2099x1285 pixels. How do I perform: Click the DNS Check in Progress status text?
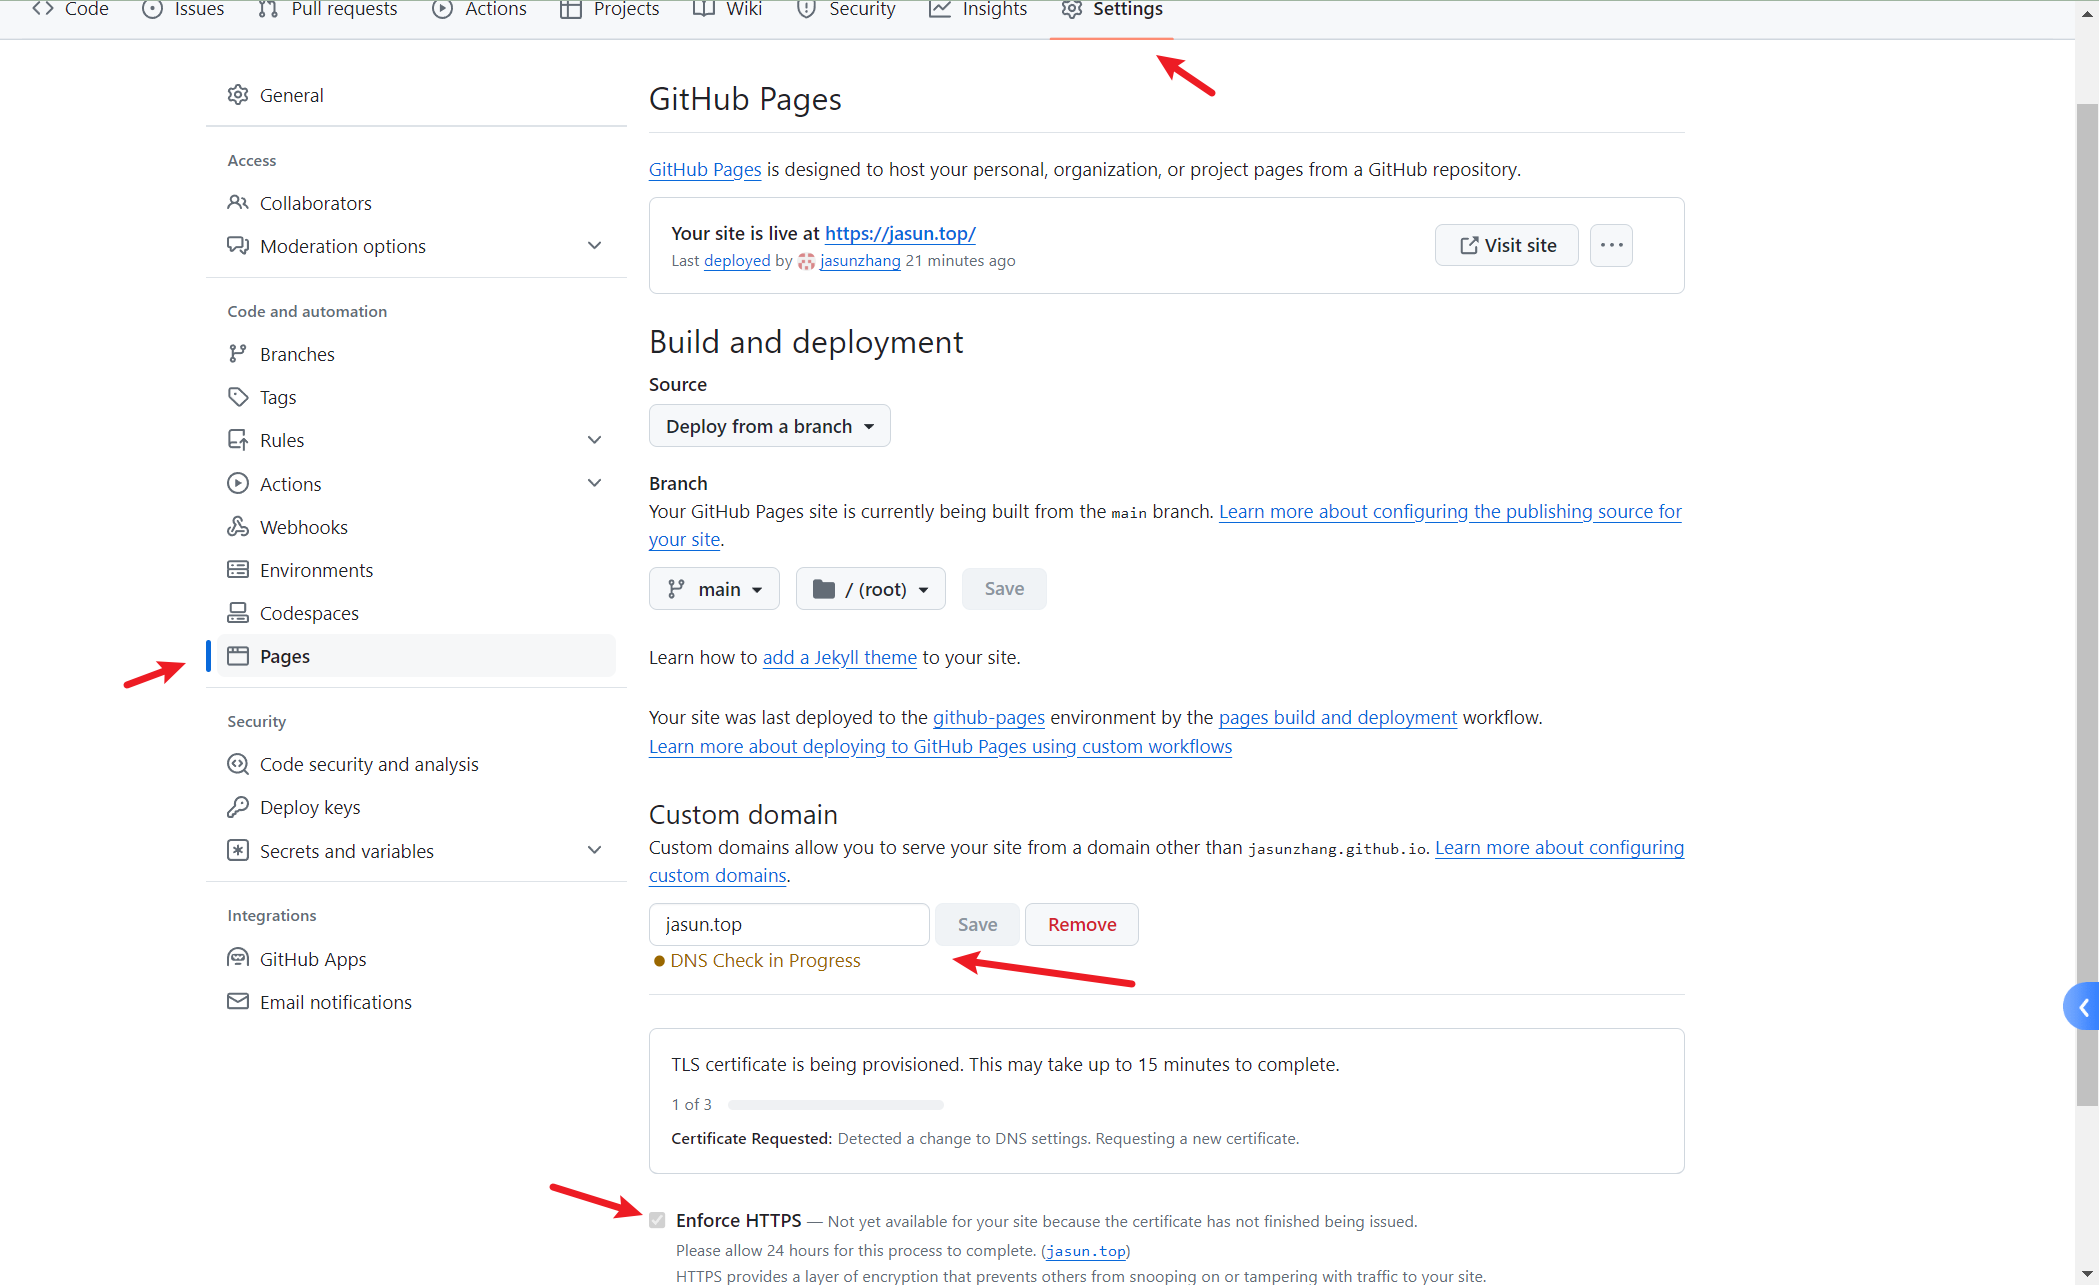tap(765, 960)
